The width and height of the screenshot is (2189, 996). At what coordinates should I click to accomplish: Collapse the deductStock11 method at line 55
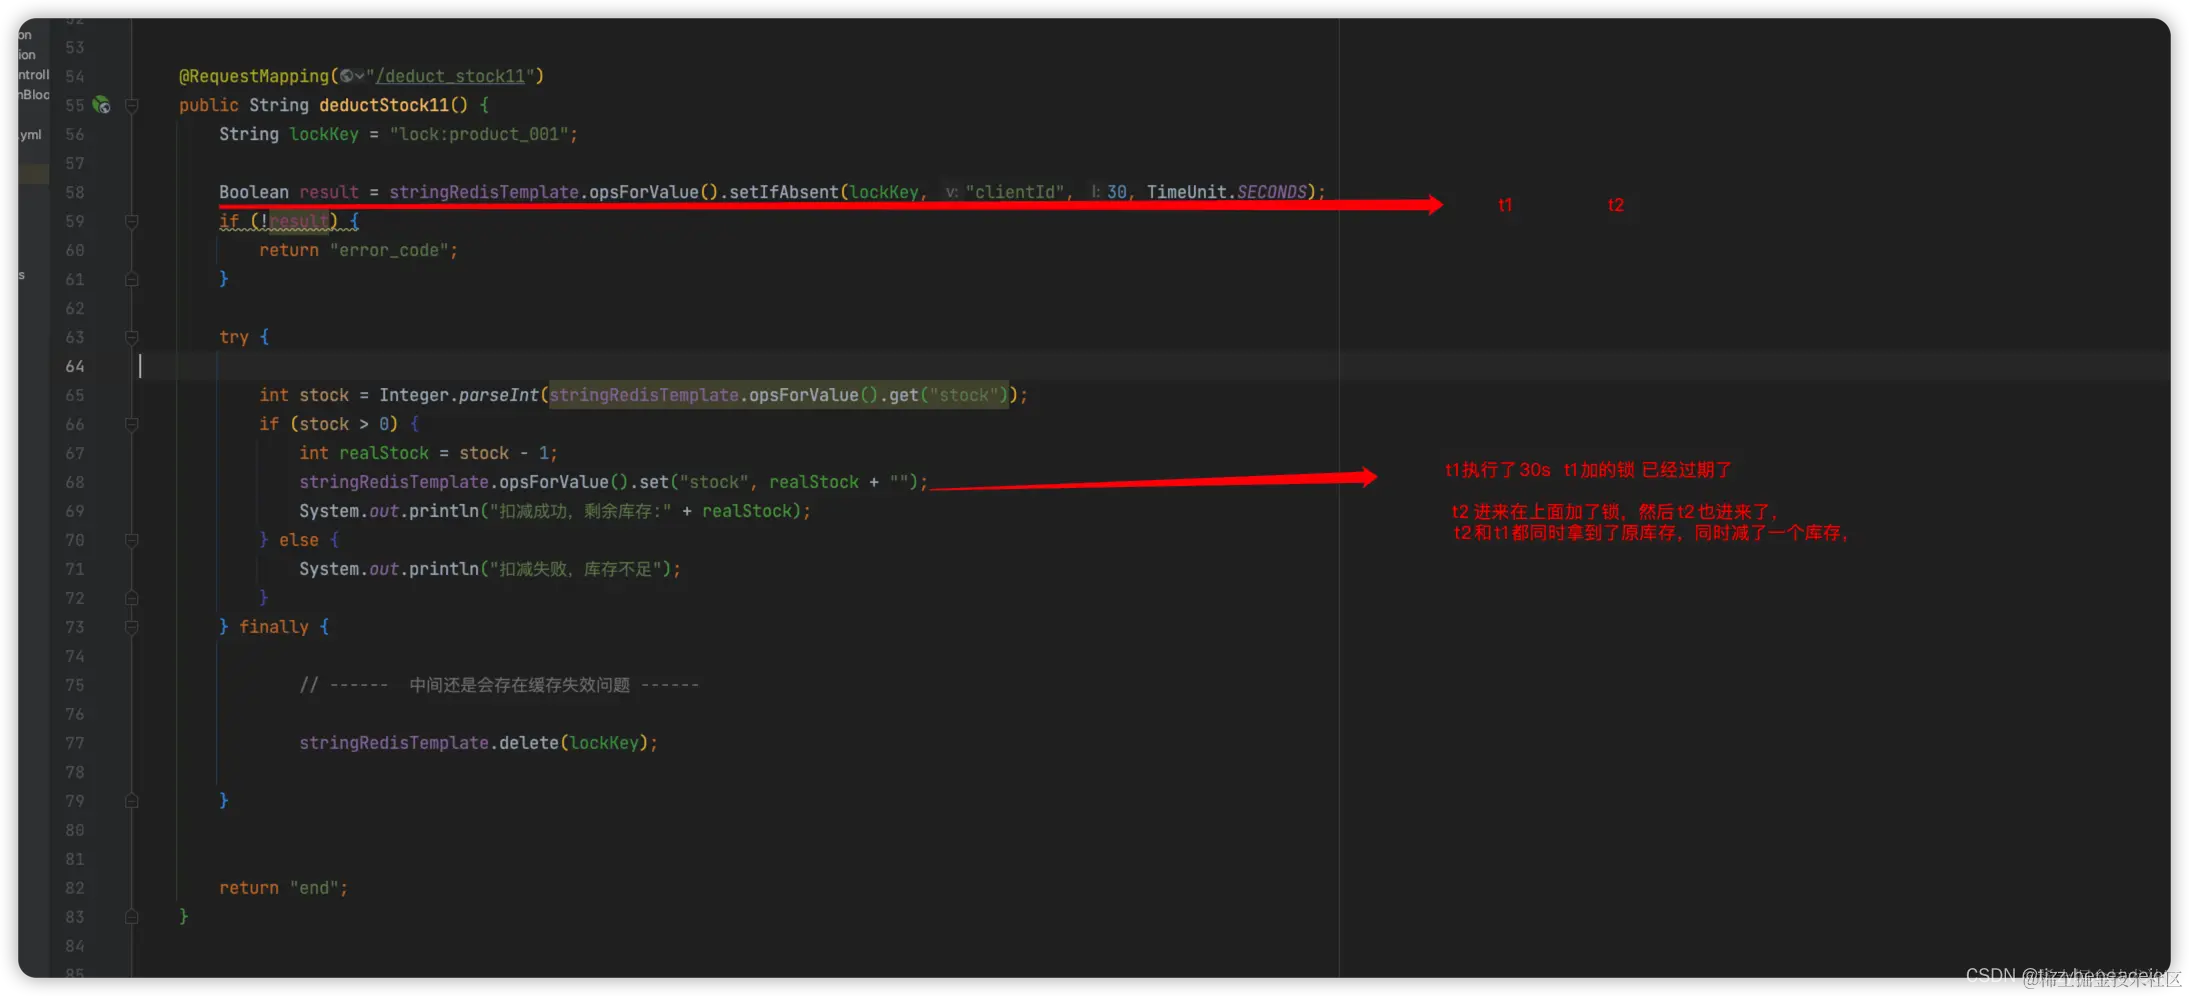tap(132, 105)
